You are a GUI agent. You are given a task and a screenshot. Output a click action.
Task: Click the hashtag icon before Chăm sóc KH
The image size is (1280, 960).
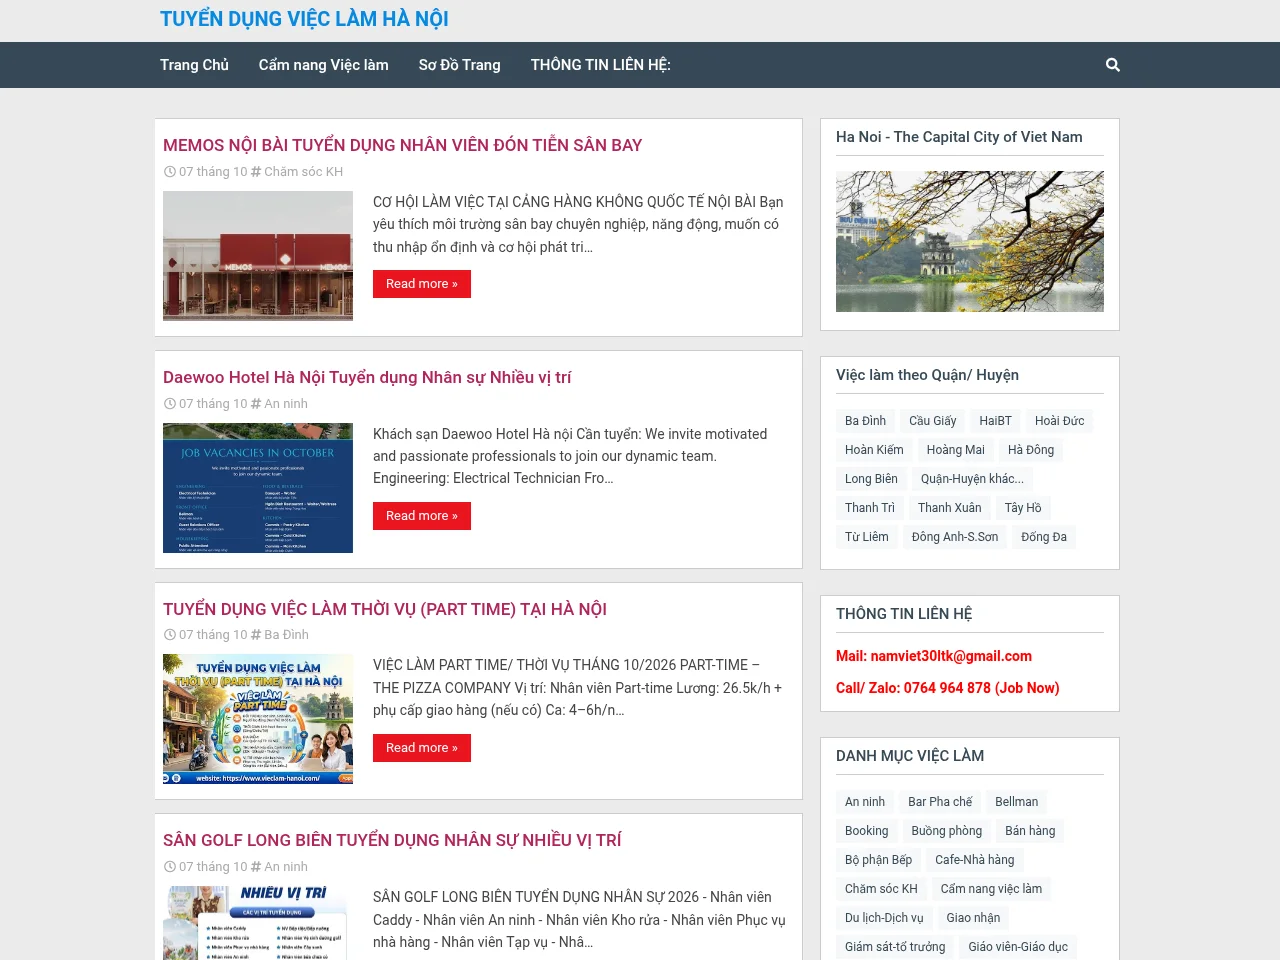256,172
